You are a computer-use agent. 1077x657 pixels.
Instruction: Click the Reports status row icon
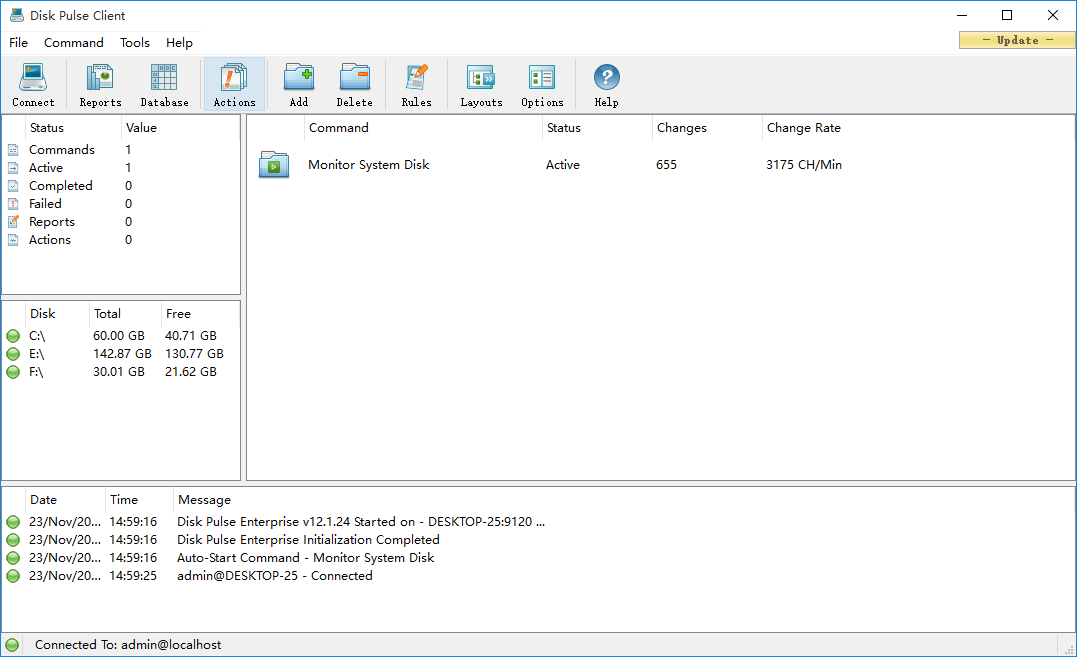pos(13,222)
